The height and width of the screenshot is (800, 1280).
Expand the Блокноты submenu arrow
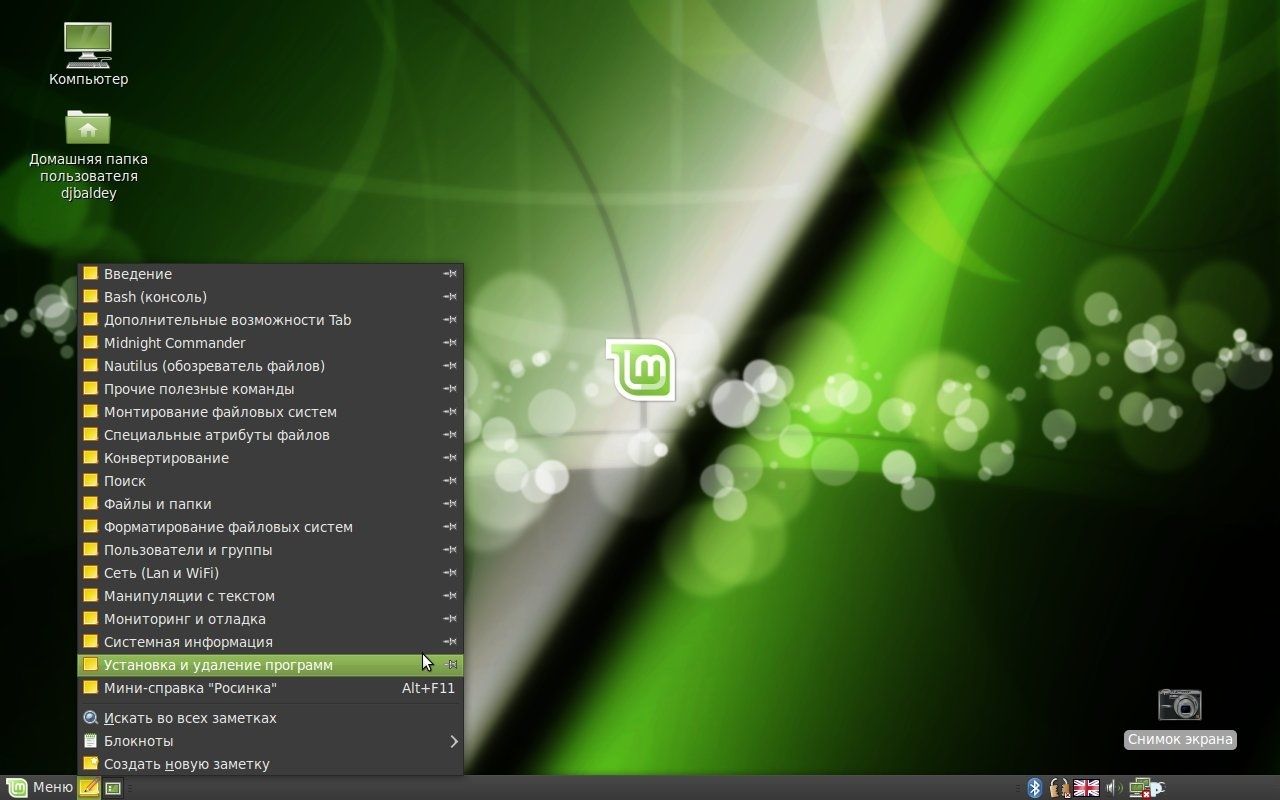coord(453,741)
